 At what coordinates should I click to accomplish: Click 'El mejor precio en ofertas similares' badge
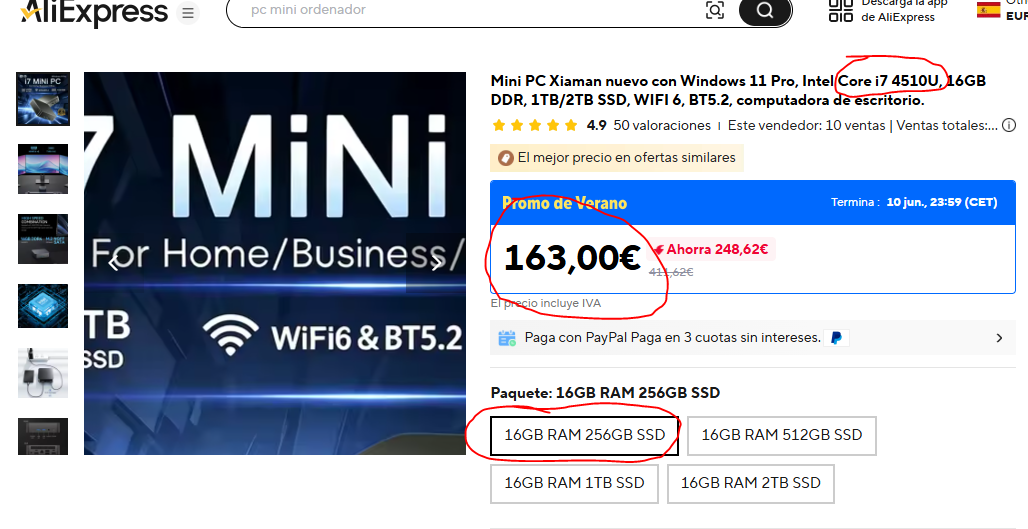tap(617, 158)
